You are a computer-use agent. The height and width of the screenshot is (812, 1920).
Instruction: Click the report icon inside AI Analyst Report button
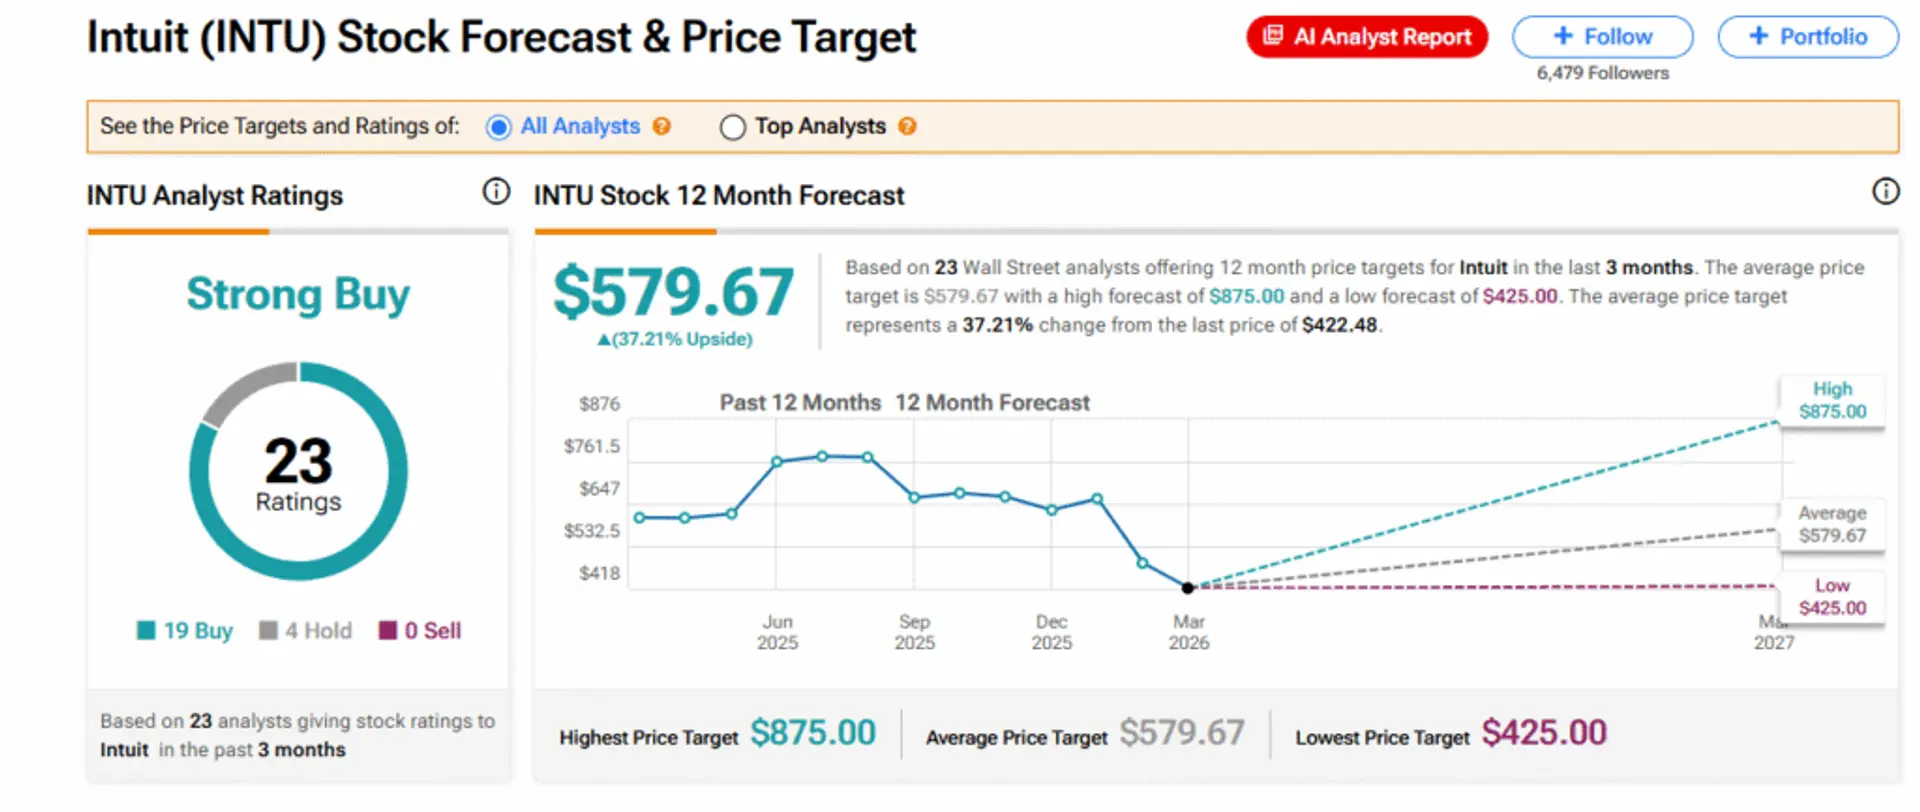click(1273, 36)
